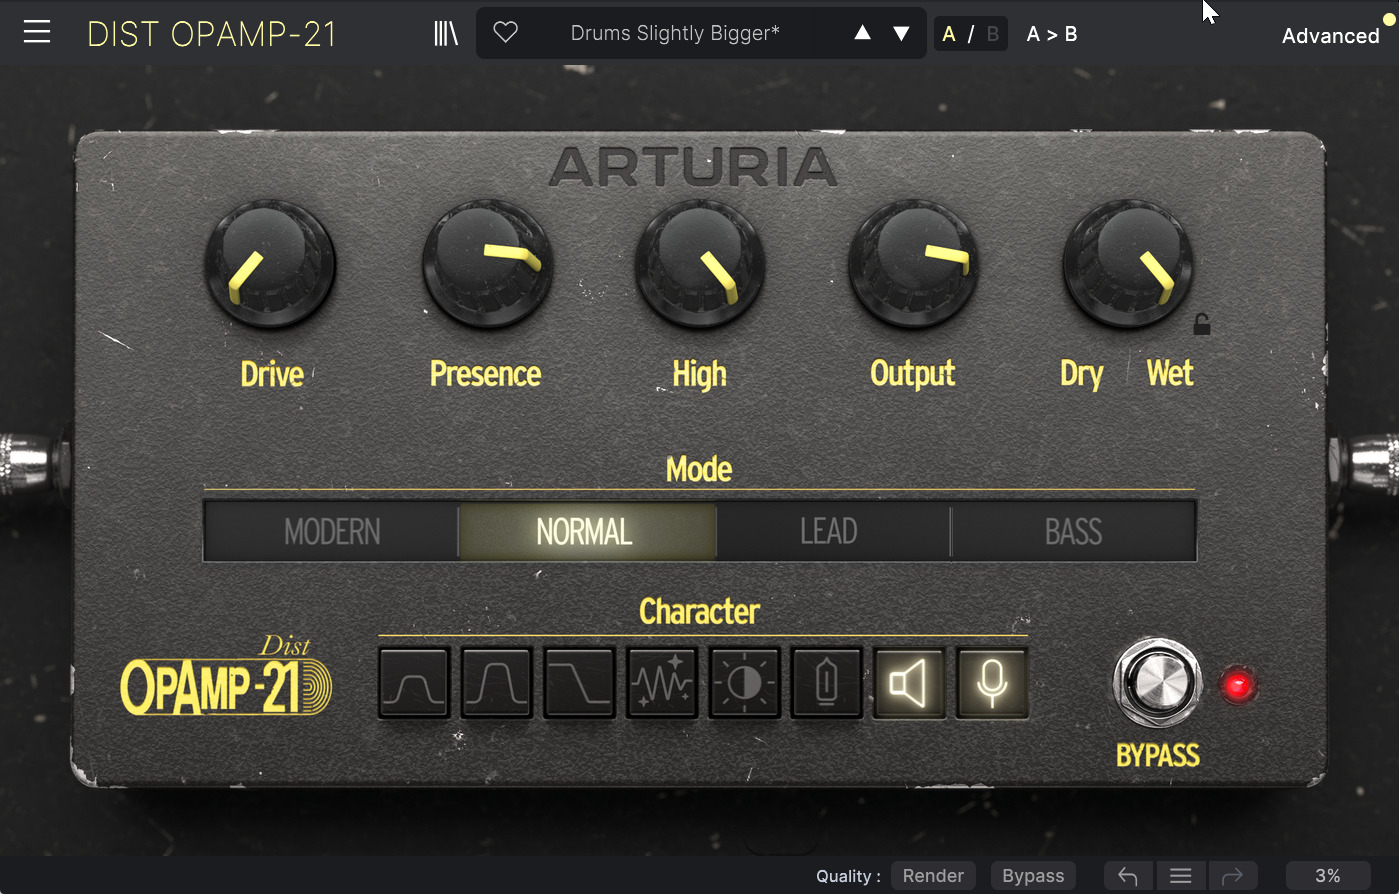Open the hamburger main menu
This screenshot has height=894, width=1399.
(37, 32)
